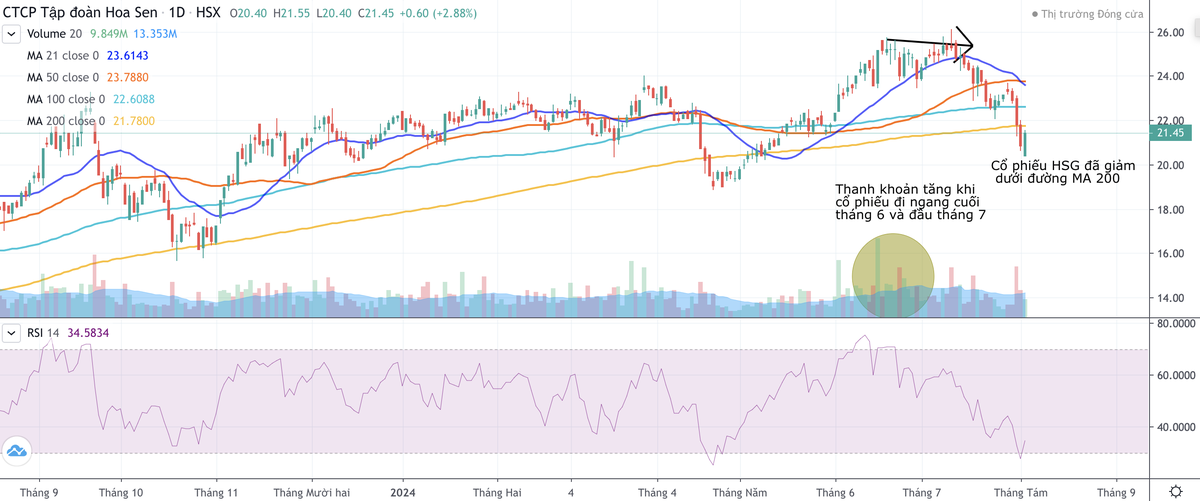The image size is (1200, 501).
Task: Select the MA 21 close indicator
Action: click(x=62, y=56)
